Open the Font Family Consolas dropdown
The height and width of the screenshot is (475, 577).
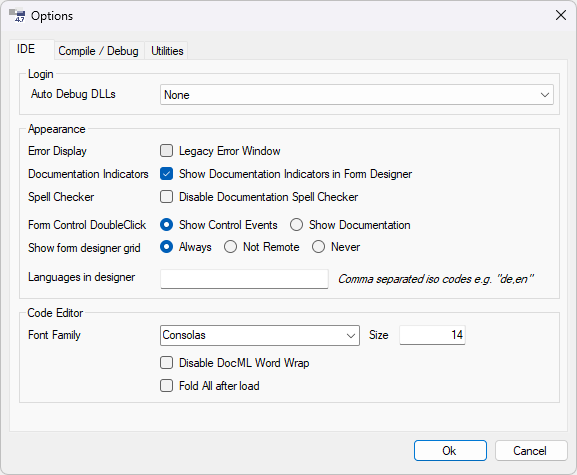click(x=260, y=335)
